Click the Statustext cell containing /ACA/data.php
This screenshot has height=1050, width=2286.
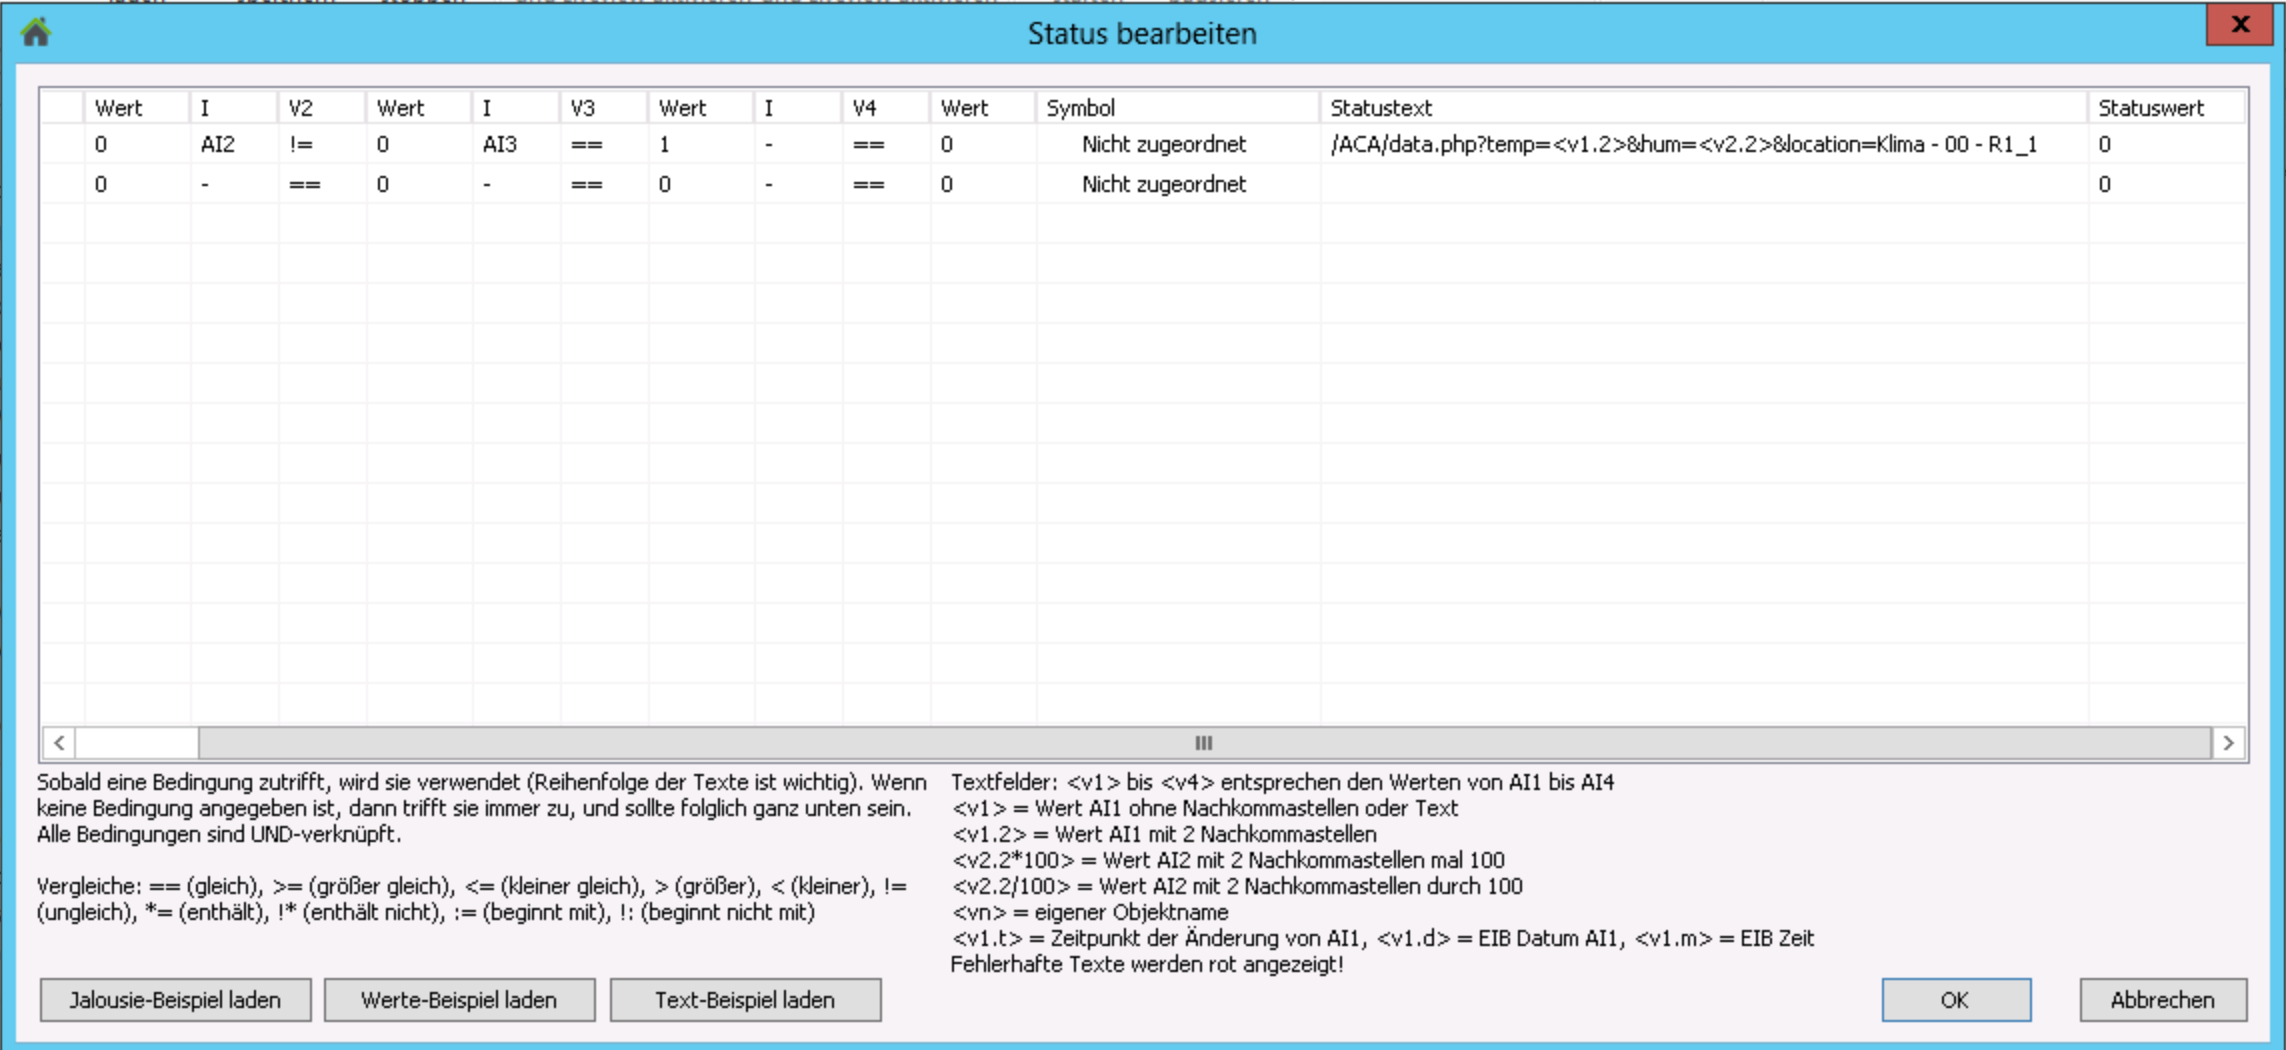(1683, 145)
